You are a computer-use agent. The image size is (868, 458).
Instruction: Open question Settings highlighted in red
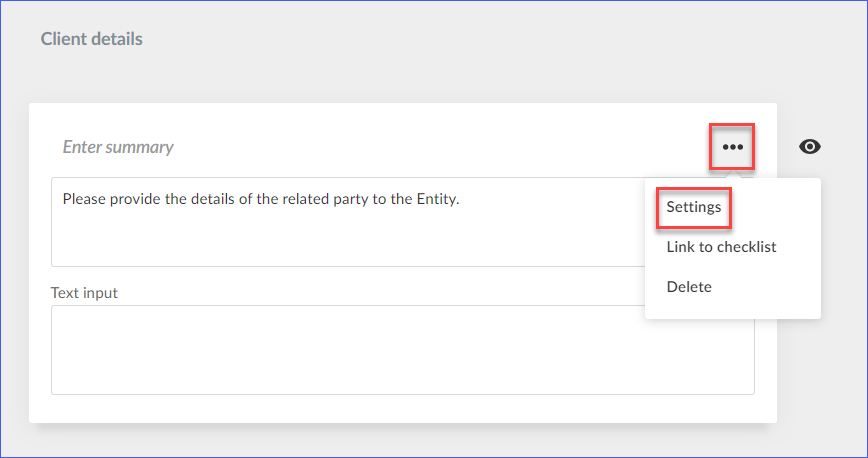click(694, 207)
